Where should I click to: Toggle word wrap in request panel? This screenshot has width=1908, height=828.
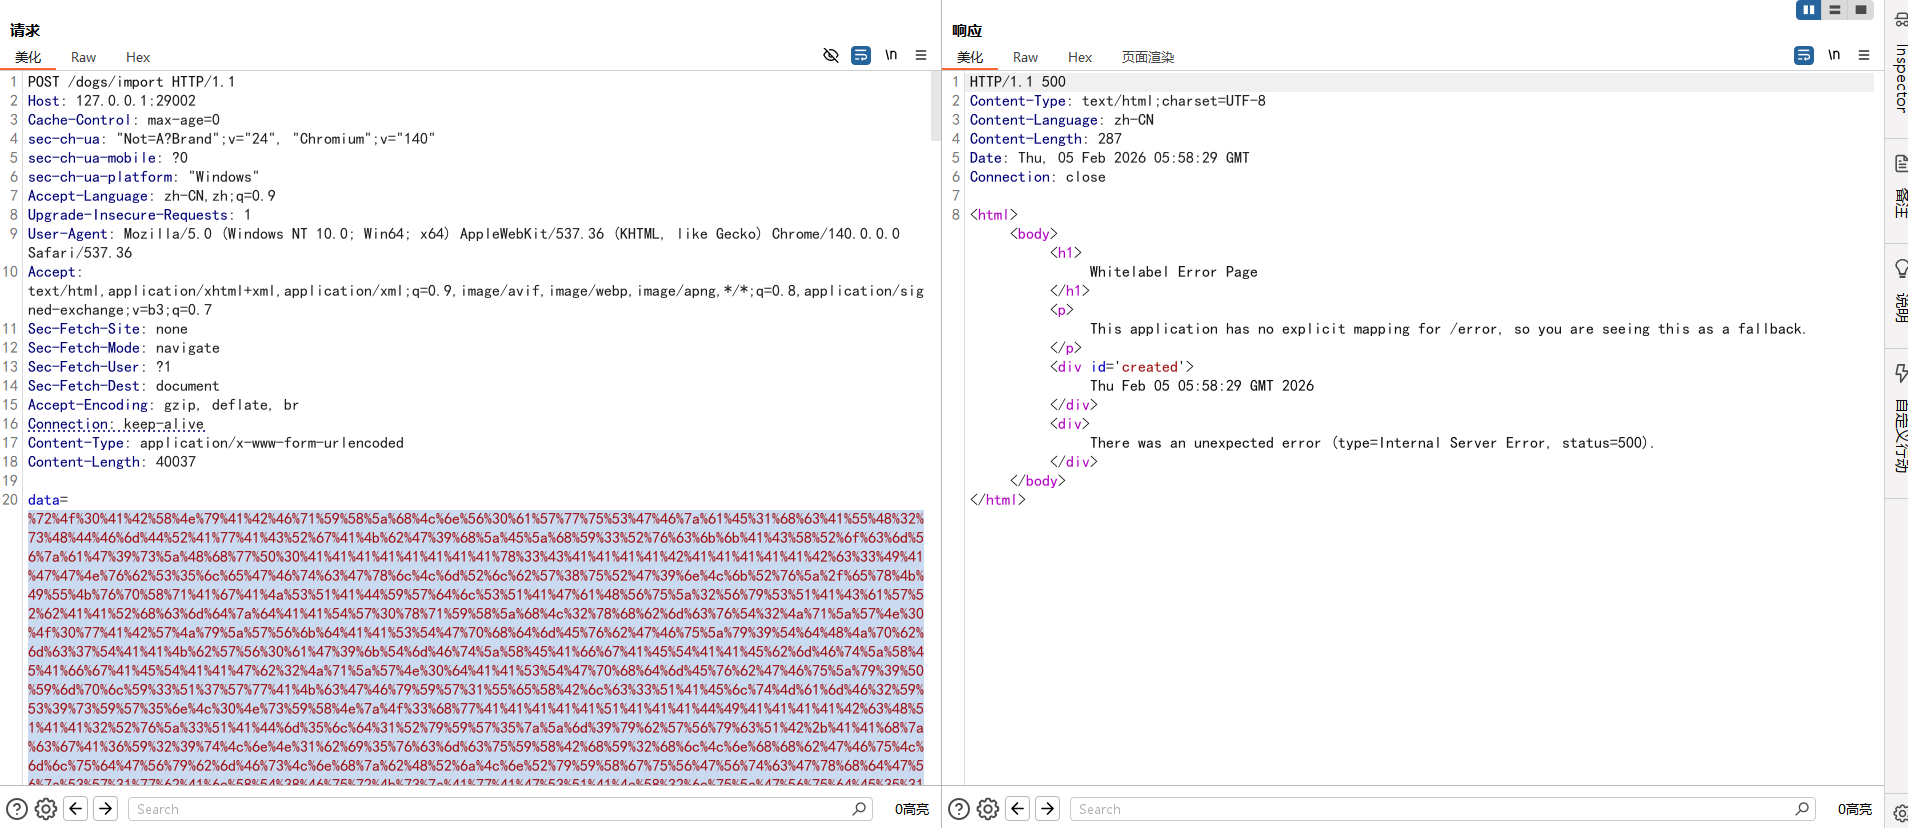pyautogui.click(x=861, y=56)
